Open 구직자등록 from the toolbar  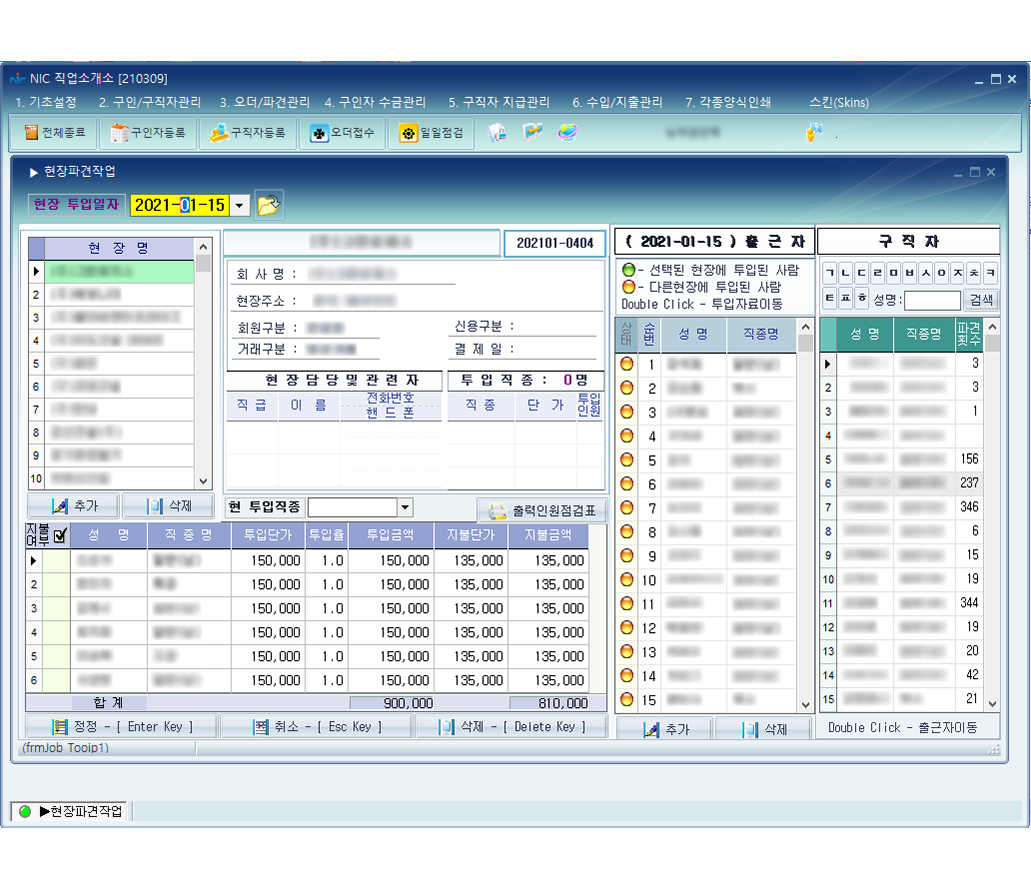coord(247,133)
